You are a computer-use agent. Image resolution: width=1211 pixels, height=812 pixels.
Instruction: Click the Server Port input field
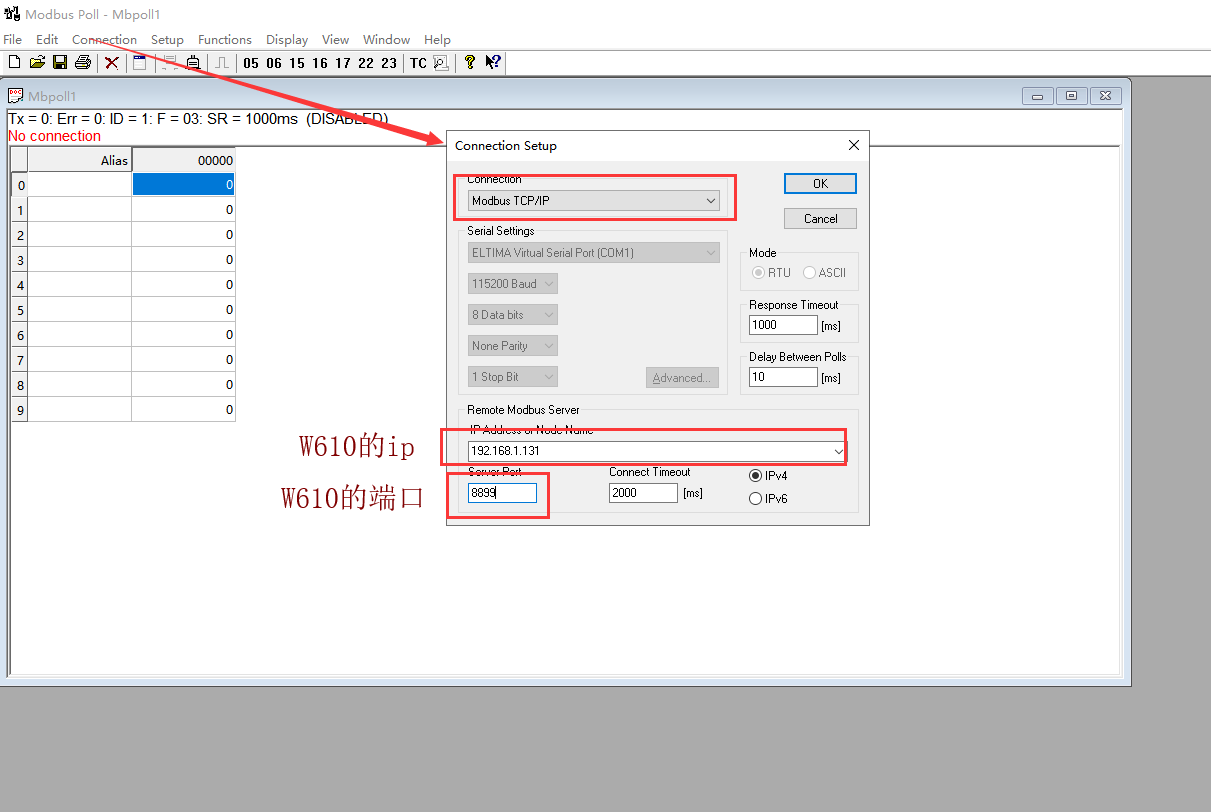click(x=502, y=493)
